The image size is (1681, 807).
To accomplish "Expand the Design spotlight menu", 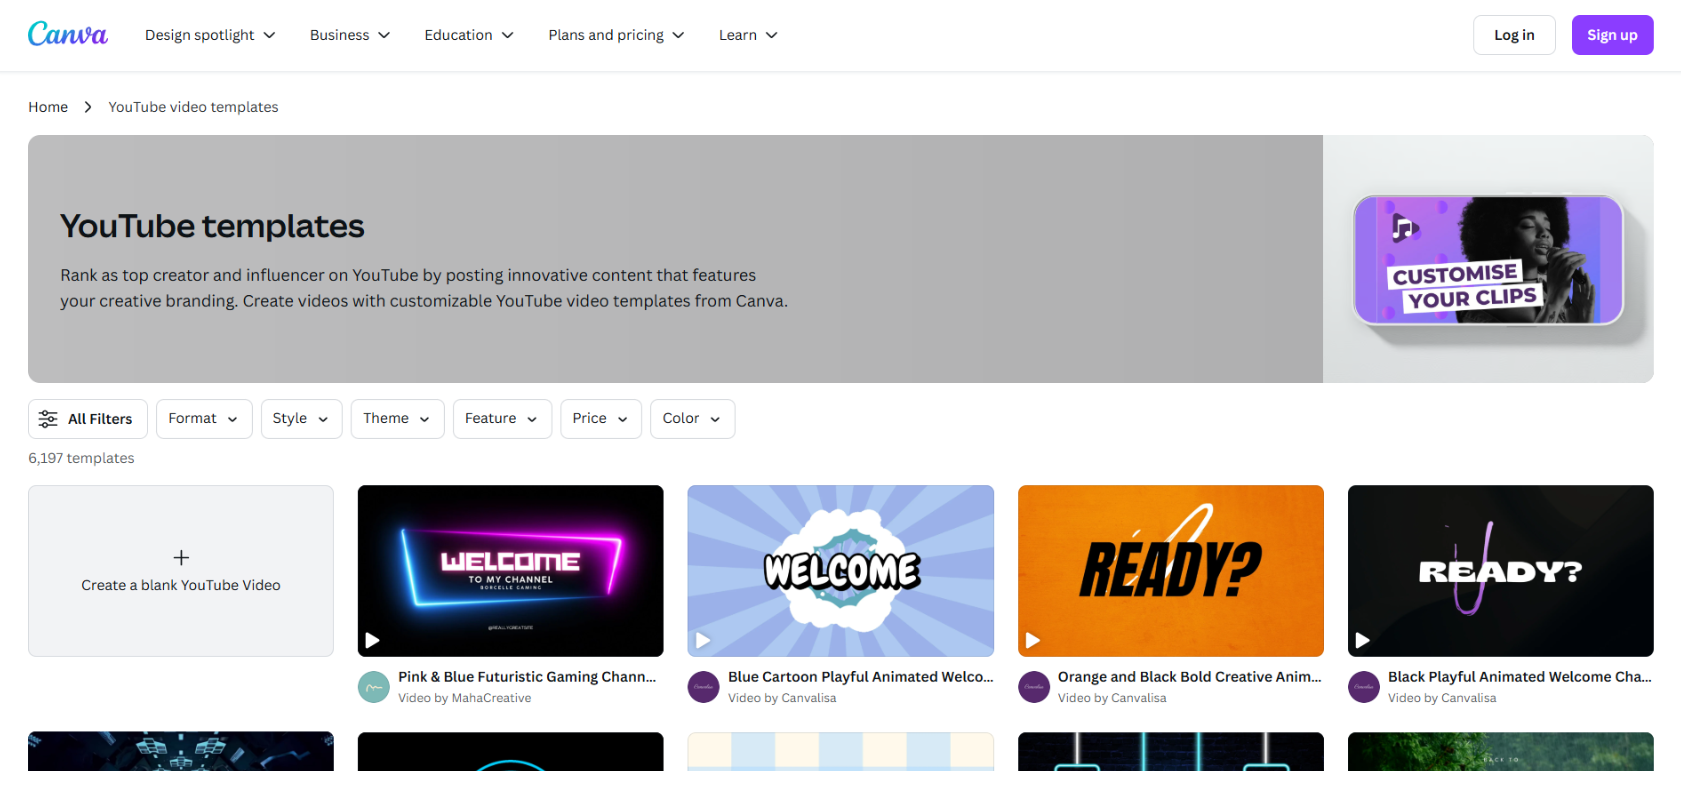I will click(210, 35).
